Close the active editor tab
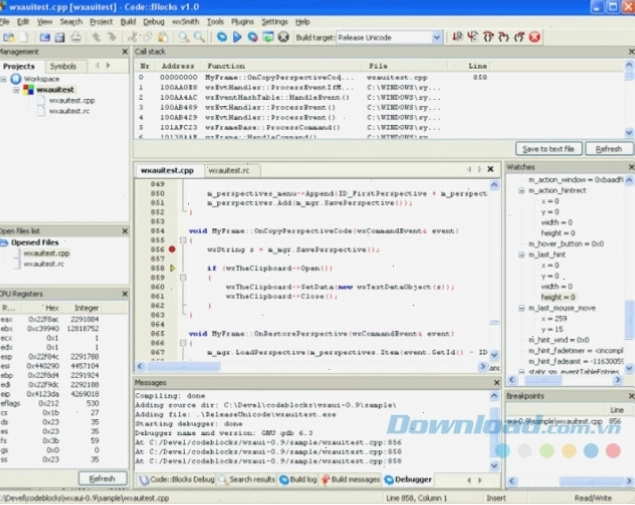 490,169
